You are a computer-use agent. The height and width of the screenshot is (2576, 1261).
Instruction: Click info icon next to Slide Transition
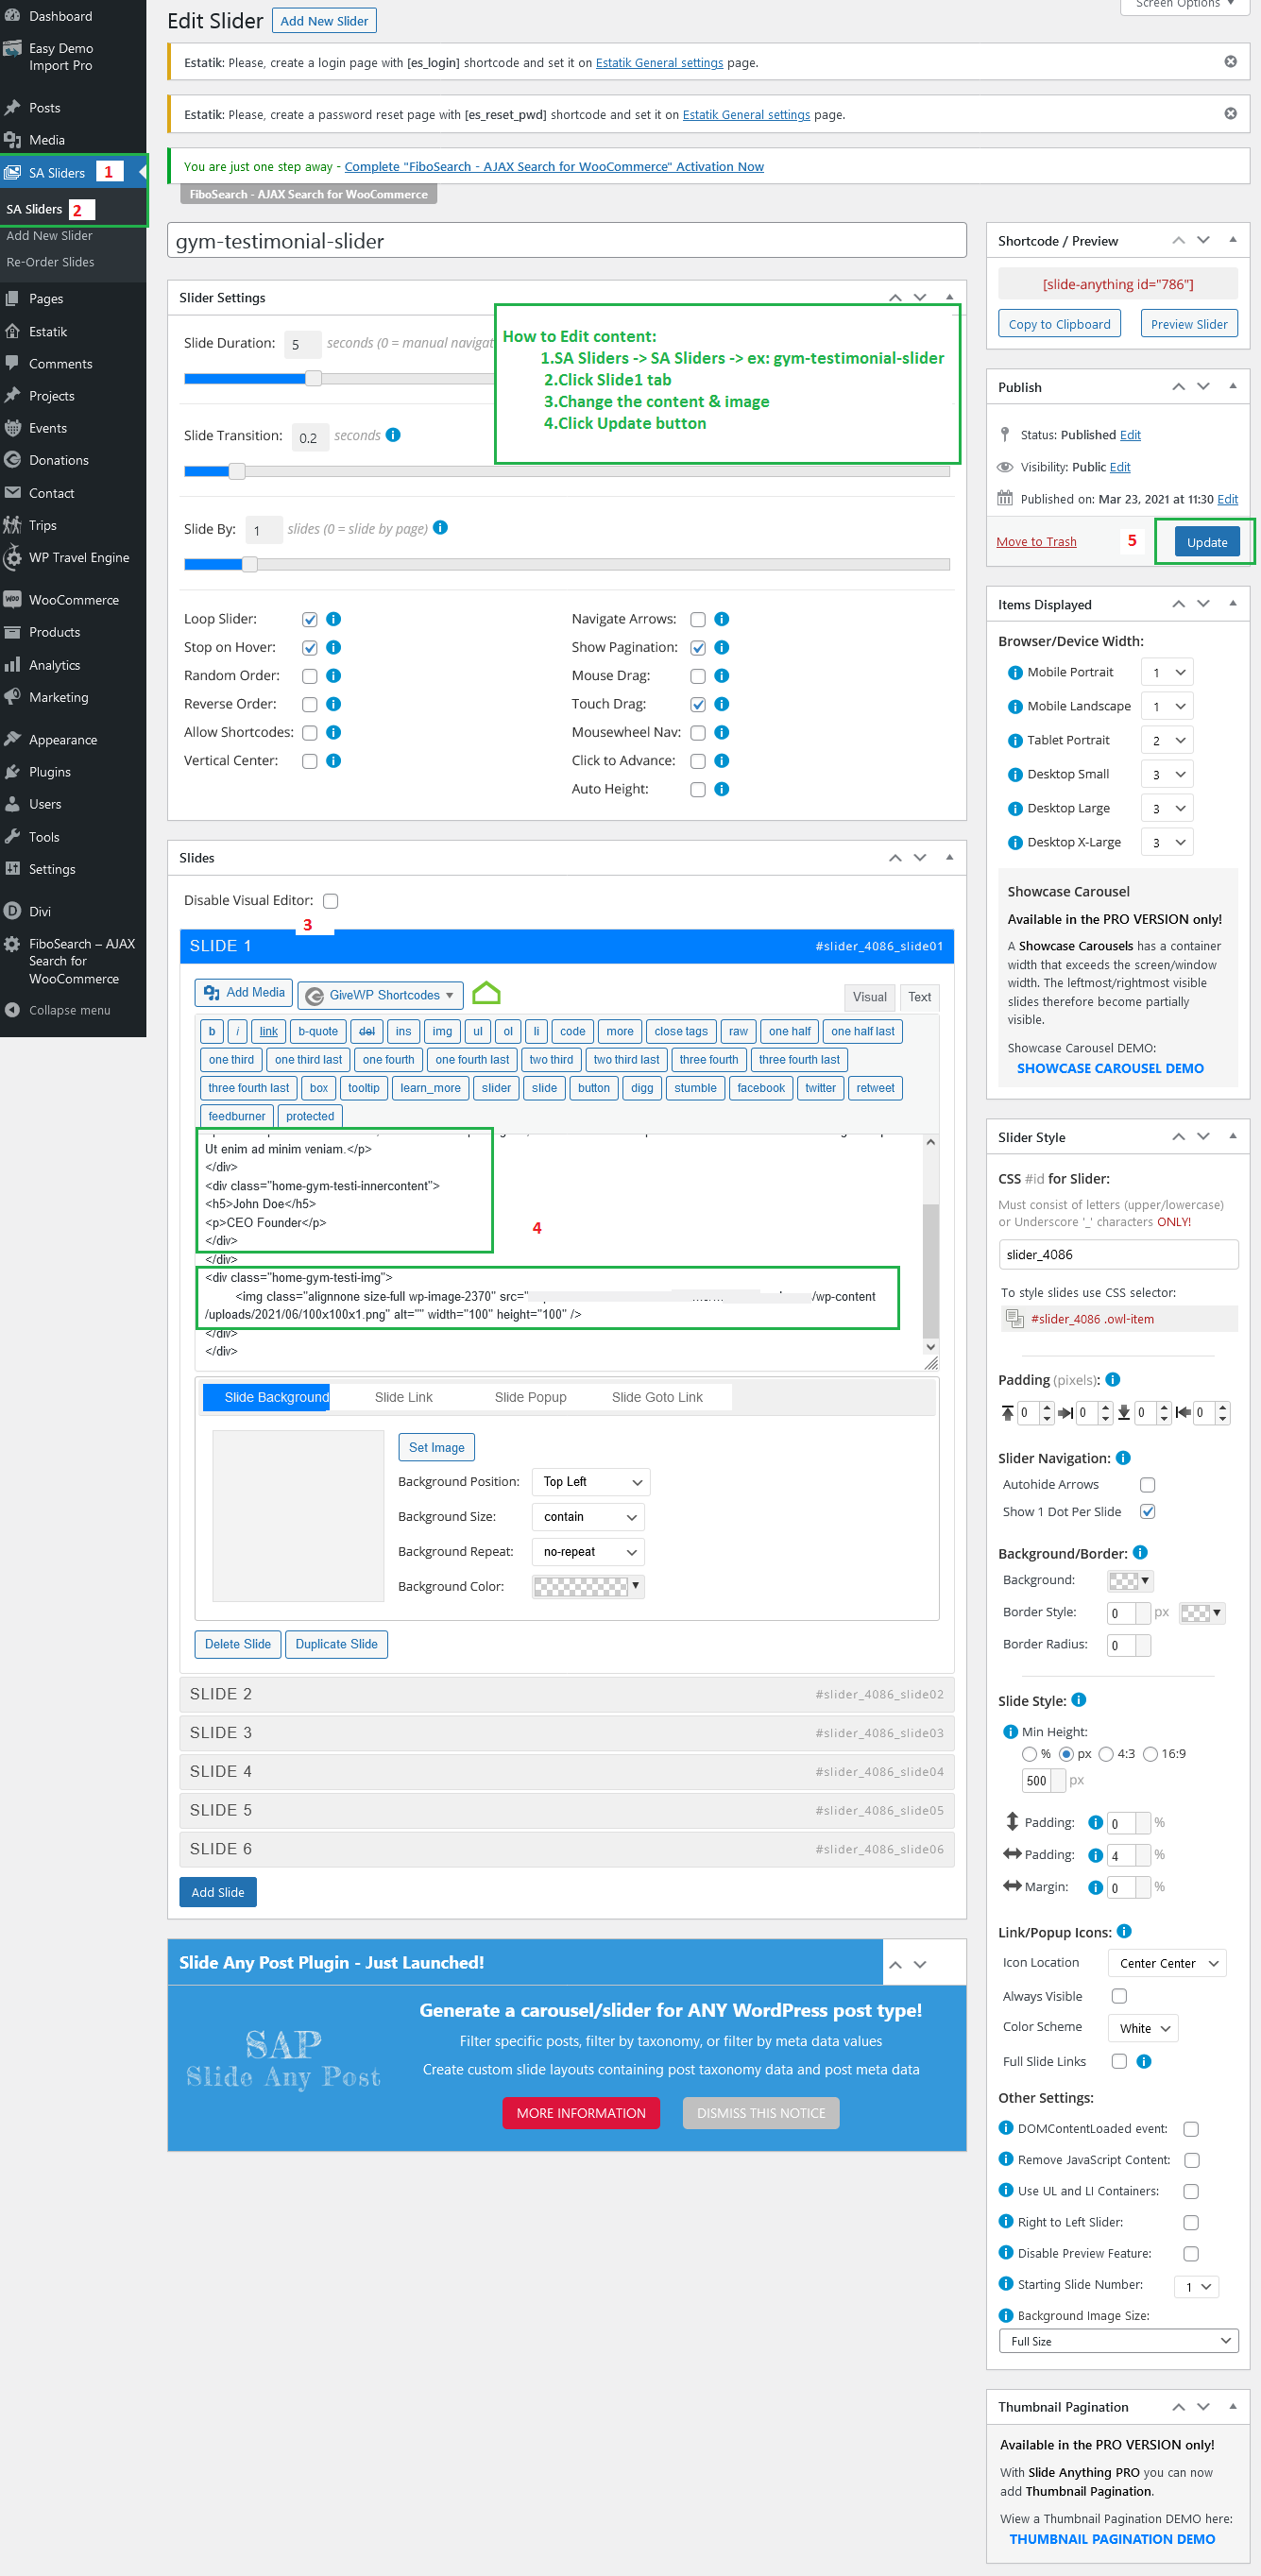393,435
